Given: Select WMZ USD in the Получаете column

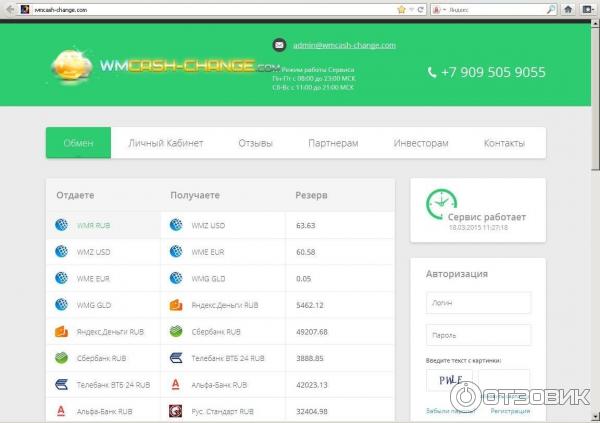Looking at the screenshot, I should (208, 225).
